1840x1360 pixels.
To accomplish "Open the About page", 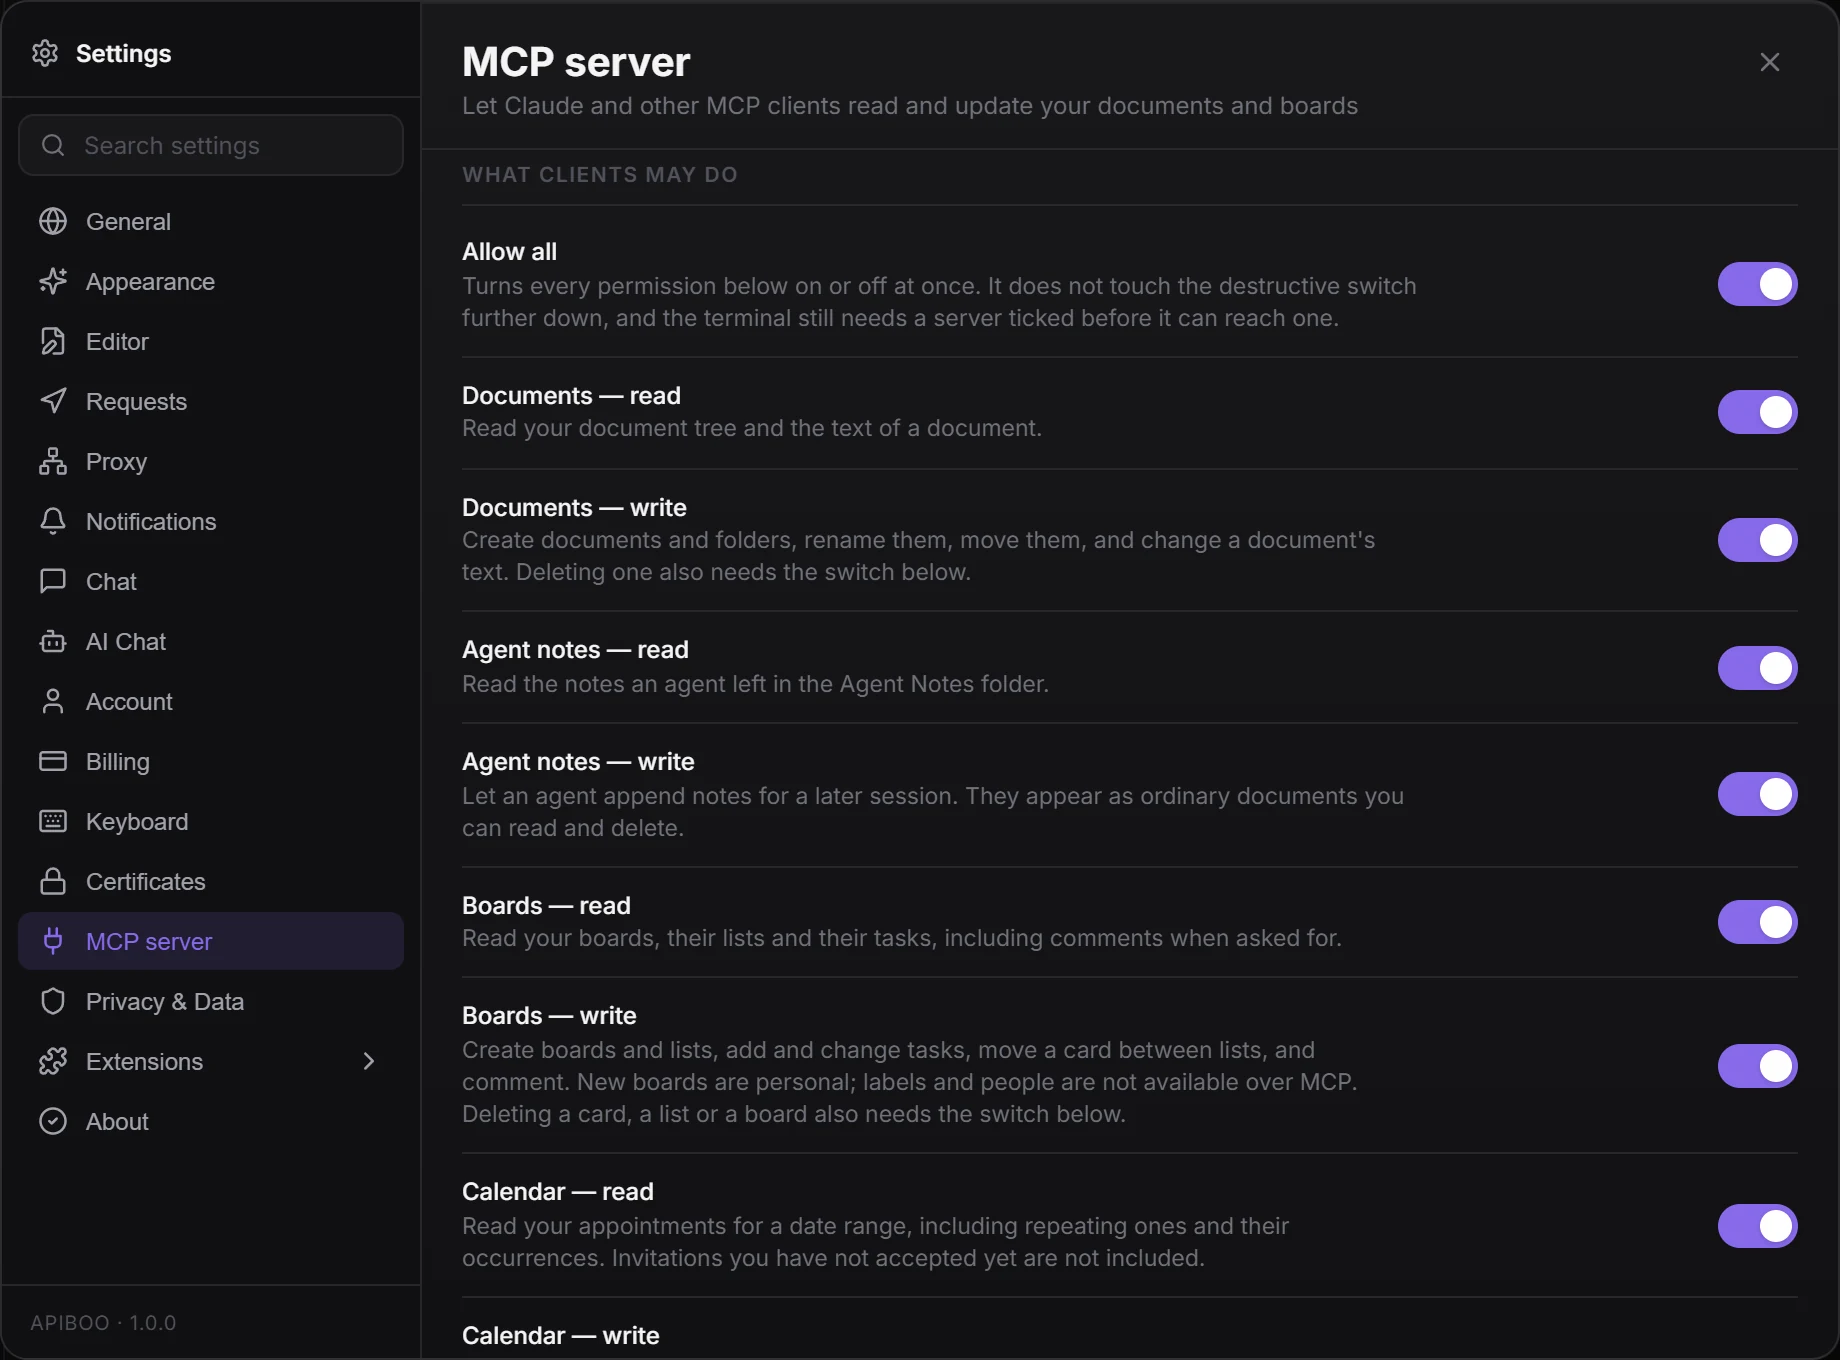I will click(211, 1122).
